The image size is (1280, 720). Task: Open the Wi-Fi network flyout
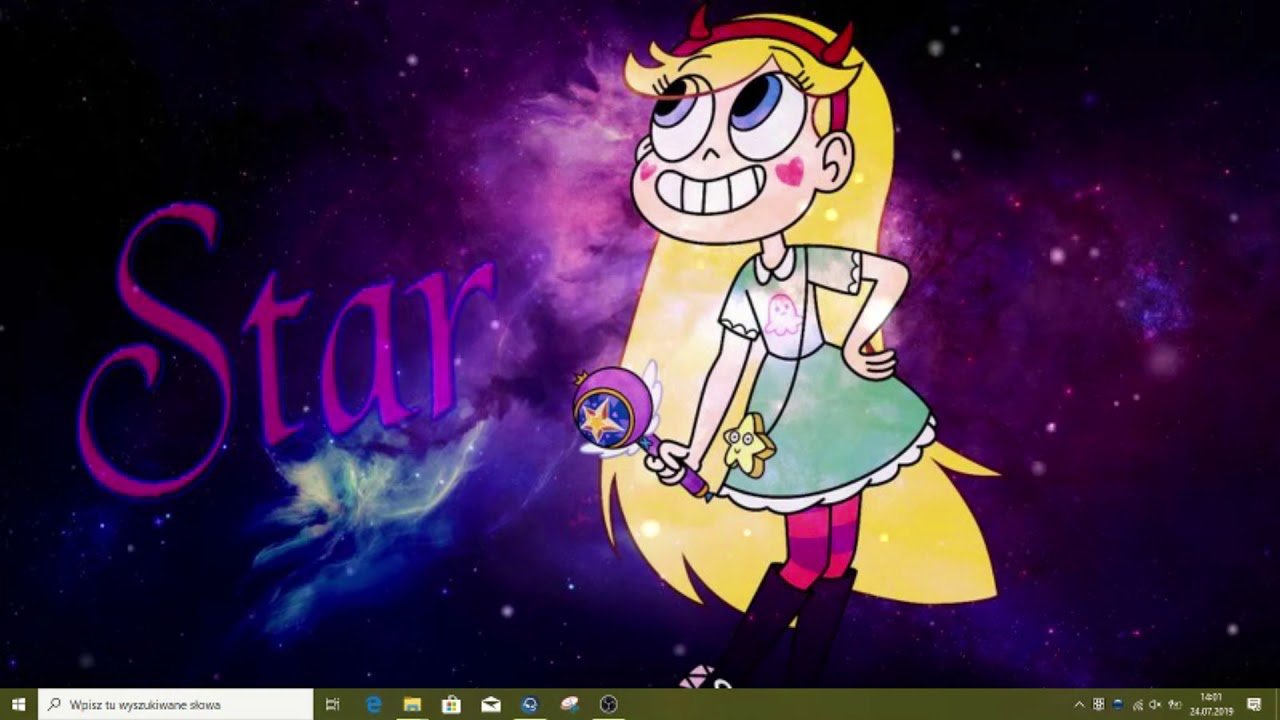tap(1137, 705)
